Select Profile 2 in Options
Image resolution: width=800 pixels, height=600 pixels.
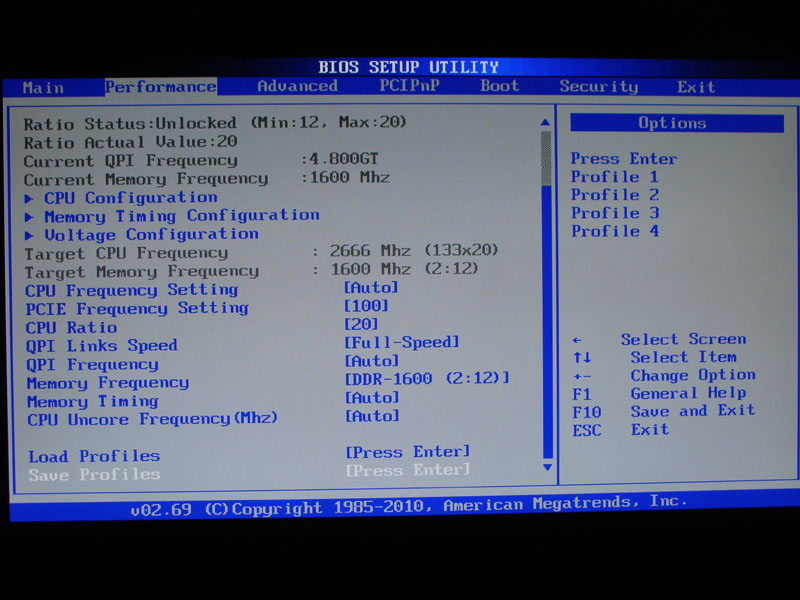(615, 195)
